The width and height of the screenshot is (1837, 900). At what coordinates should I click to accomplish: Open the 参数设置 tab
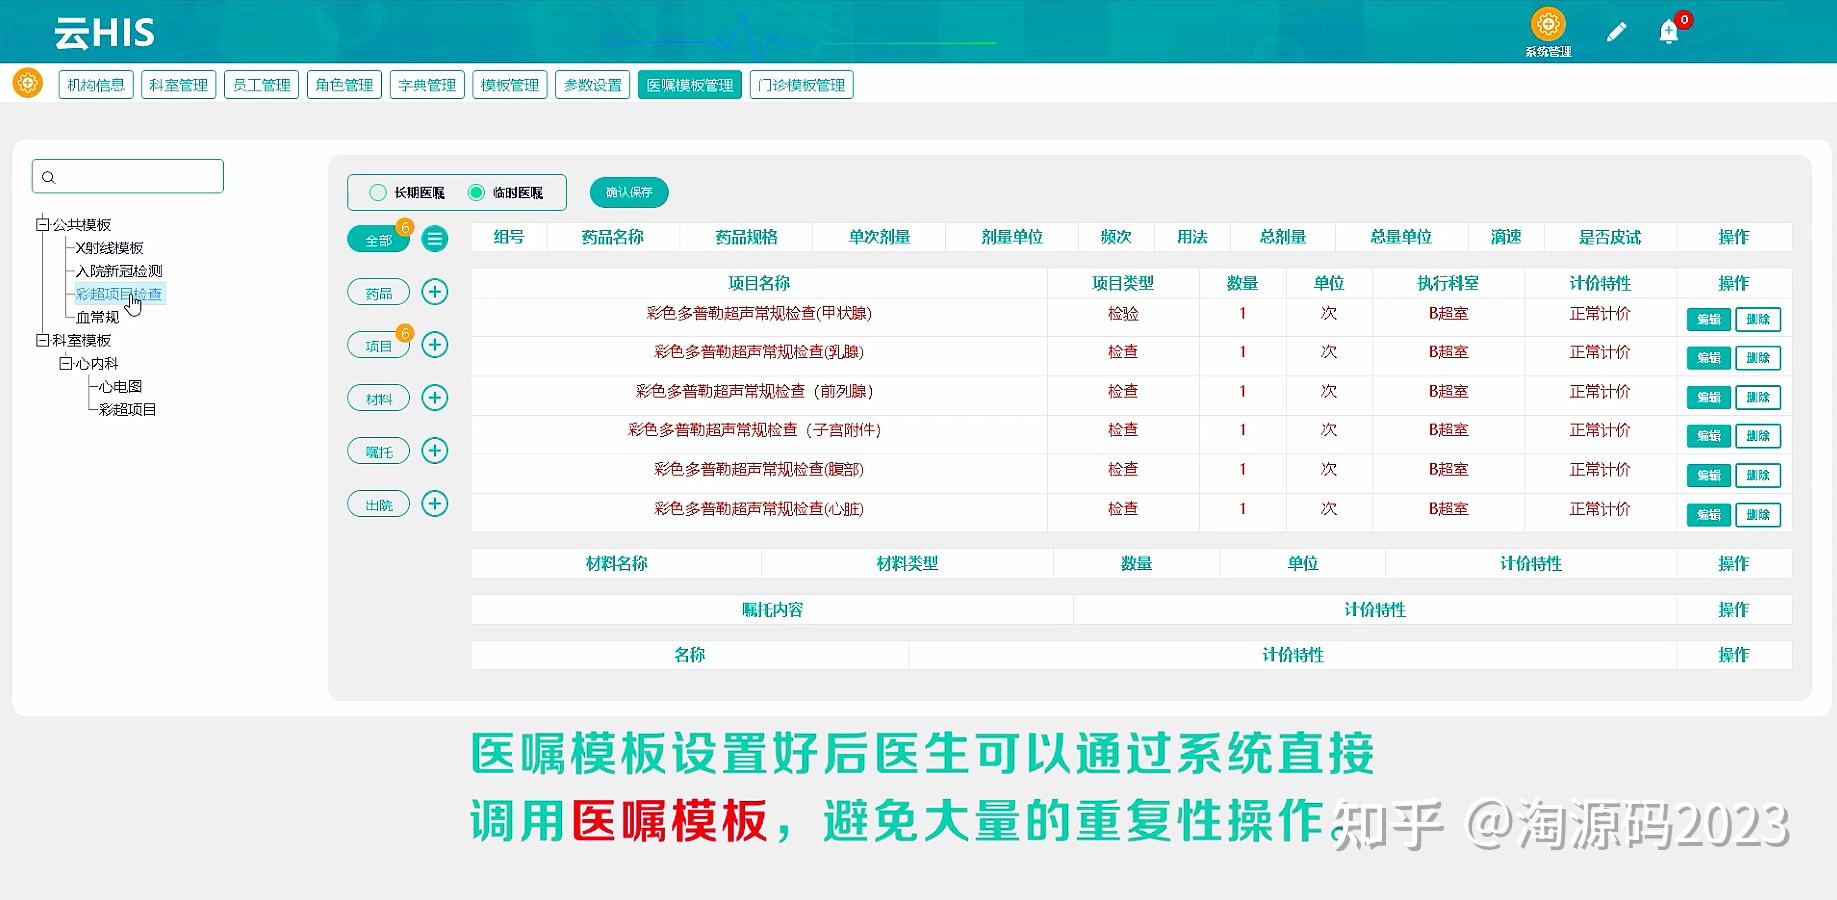593,85
